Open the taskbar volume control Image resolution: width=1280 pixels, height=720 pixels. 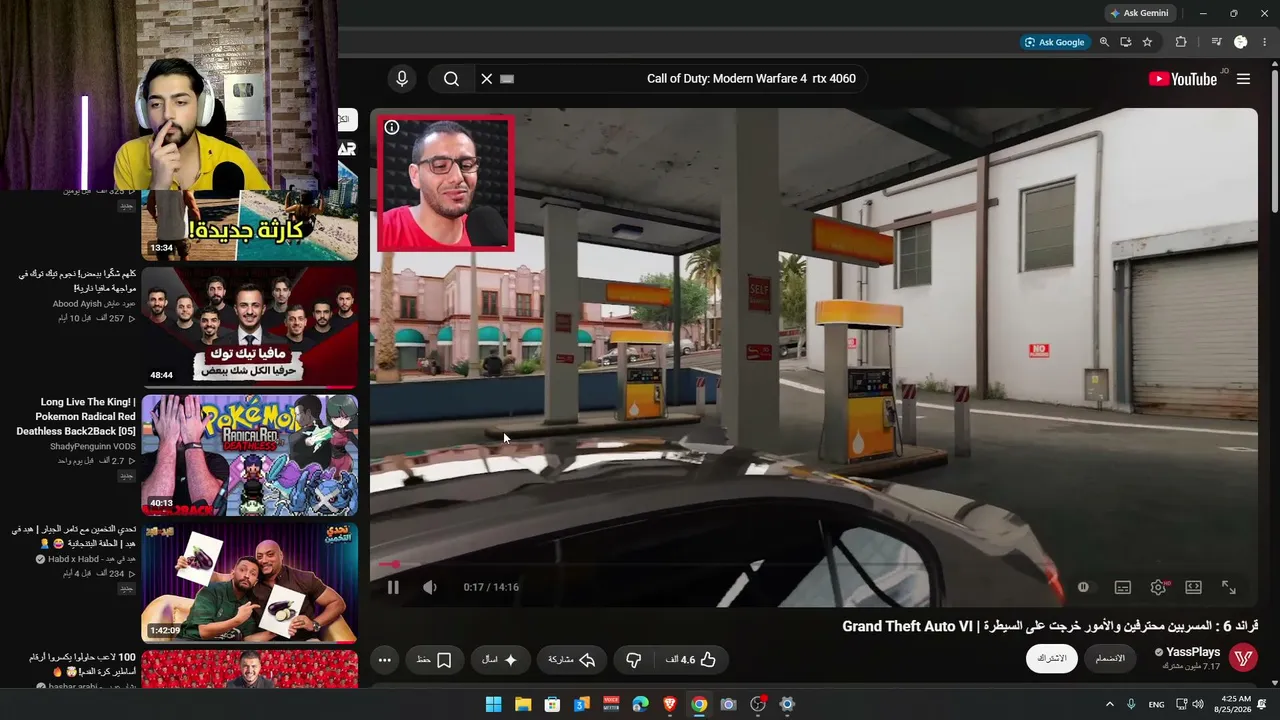point(1198,704)
